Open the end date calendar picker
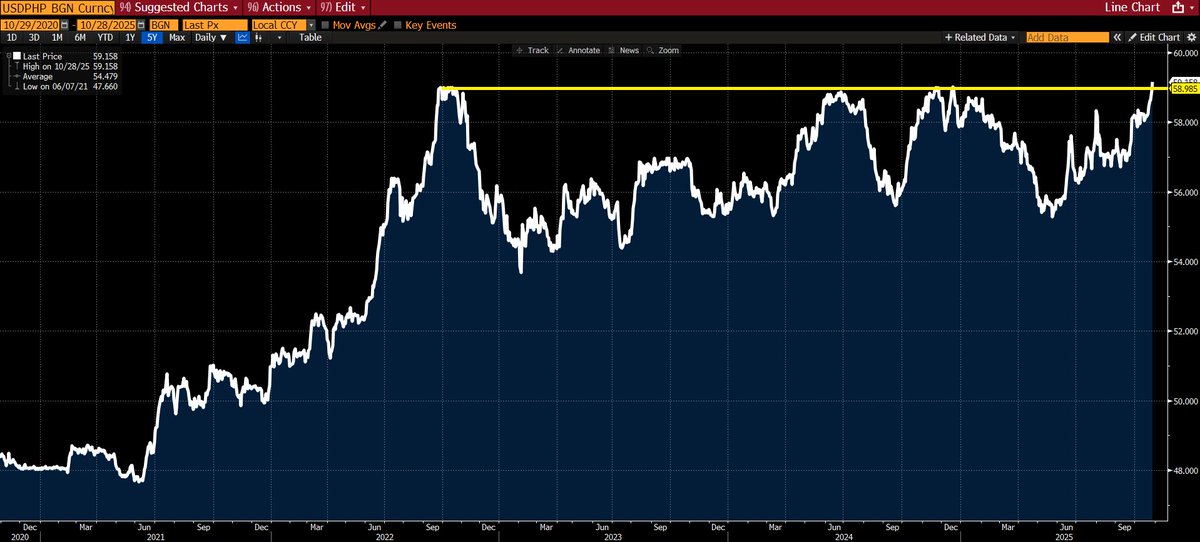 (x=141, y=25)
